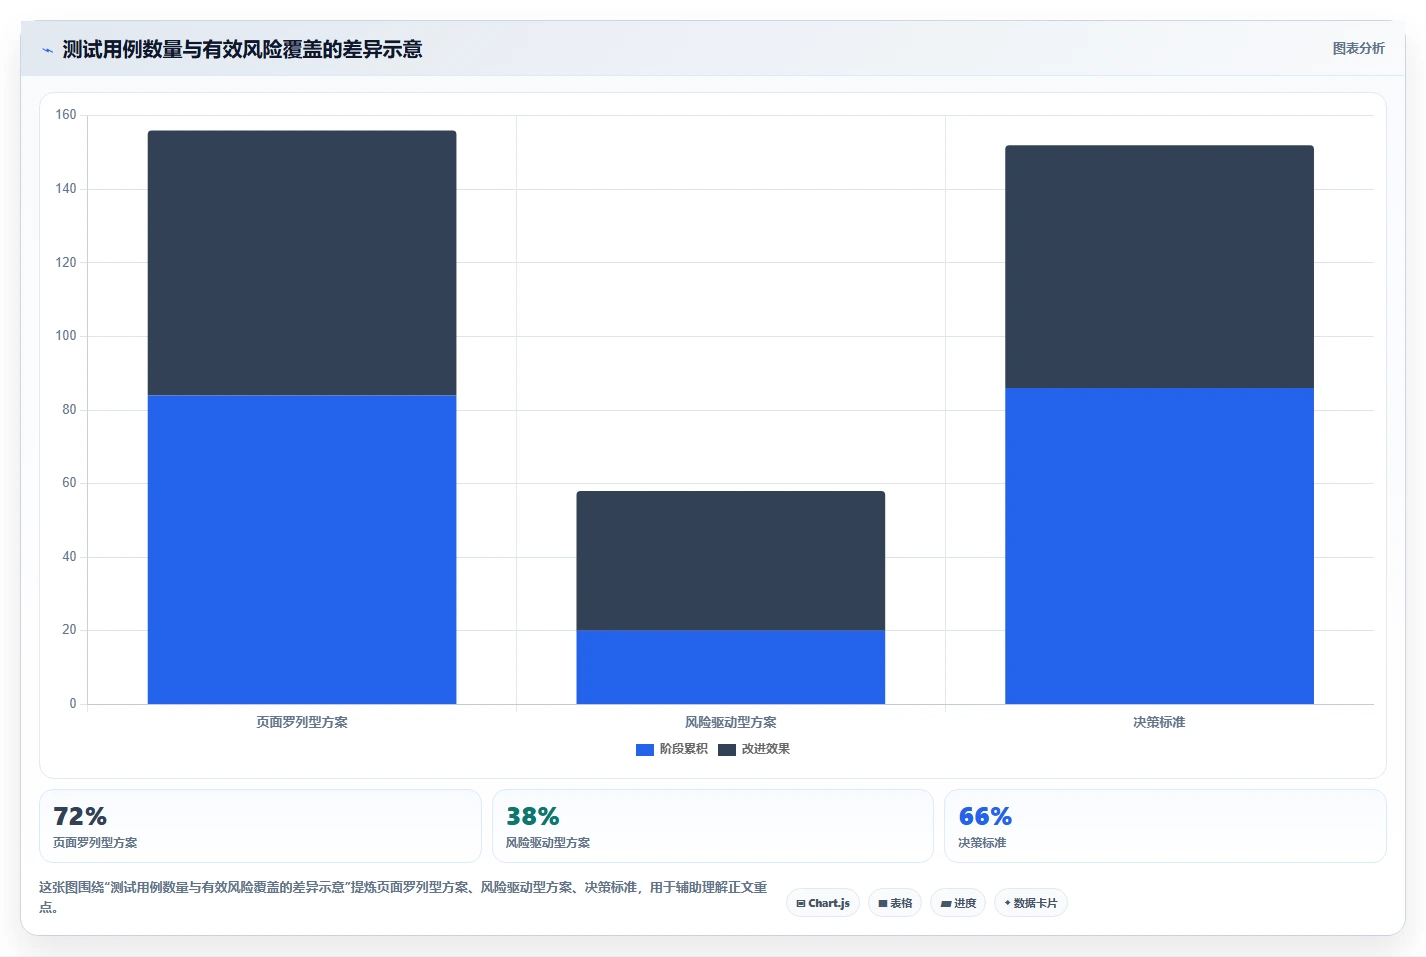The image size is (1426, 957).
Task: Select the 数据卡片 tag
Action: point(1030,903)
